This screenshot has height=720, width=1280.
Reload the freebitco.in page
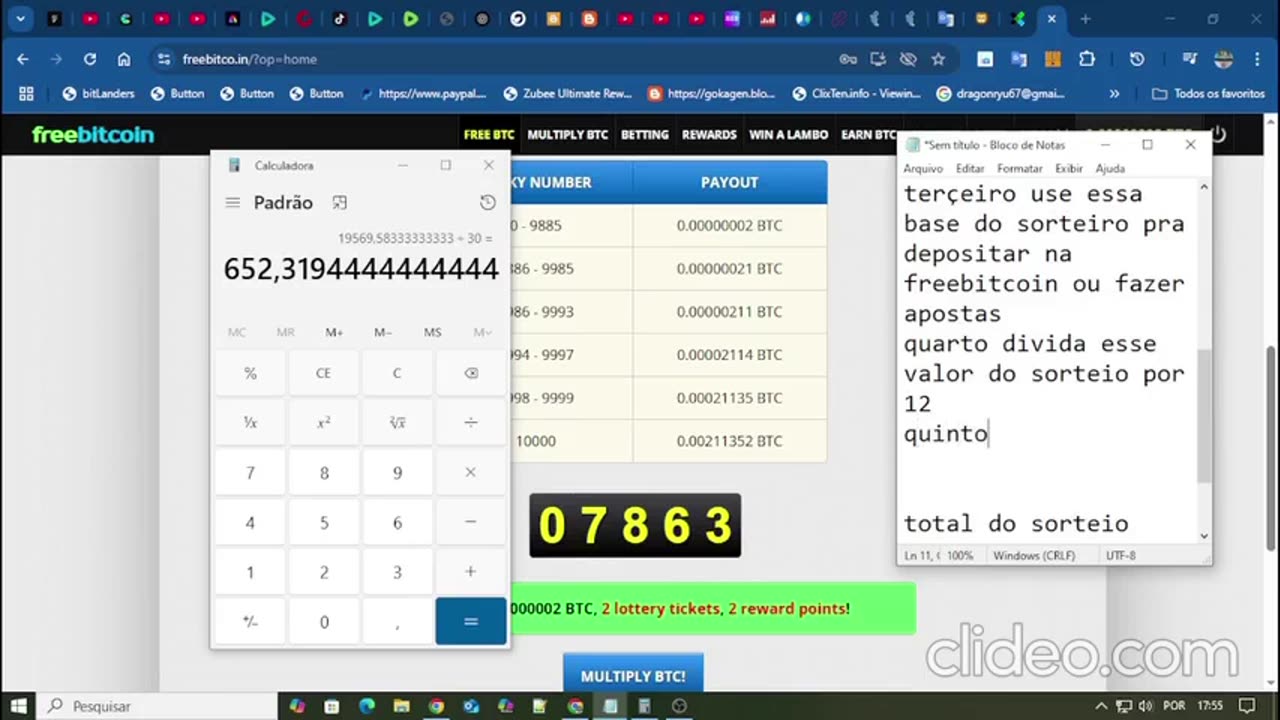[x=90, y=59]
